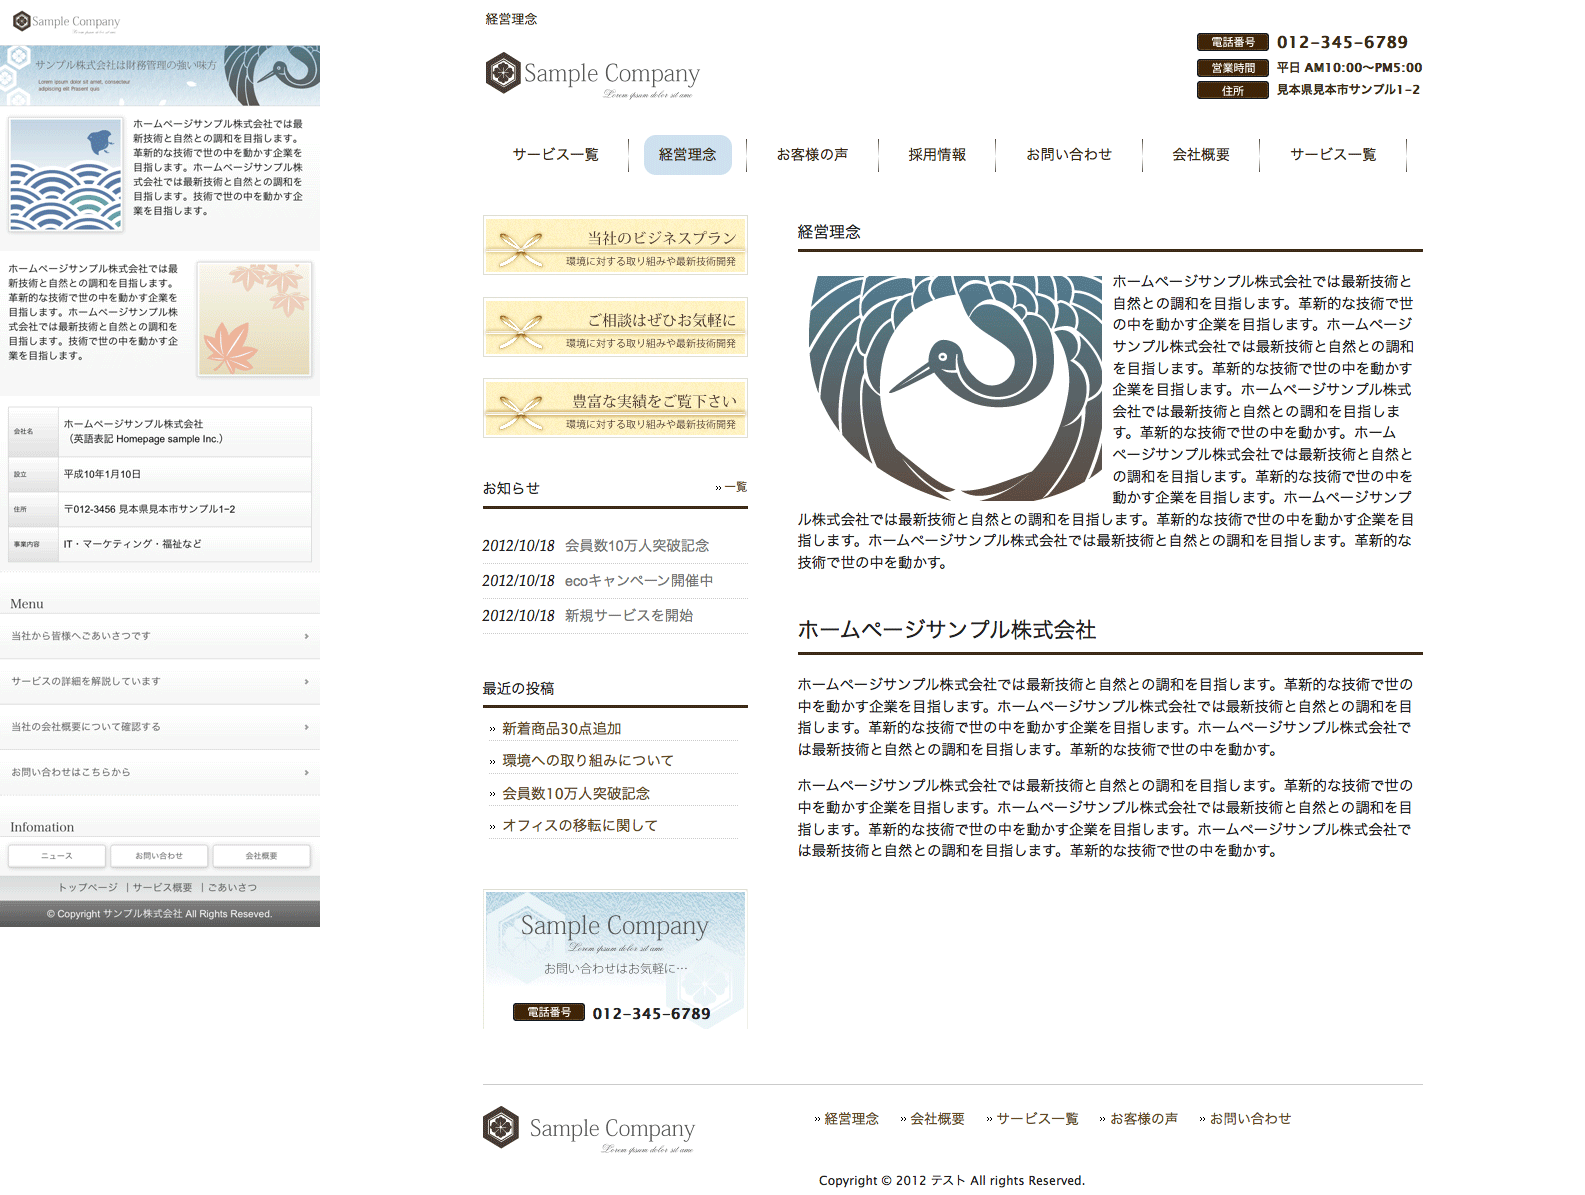Click the footer Sample Company logo
Screen dimensions: 1585x1195
(x=589, y=1129)
